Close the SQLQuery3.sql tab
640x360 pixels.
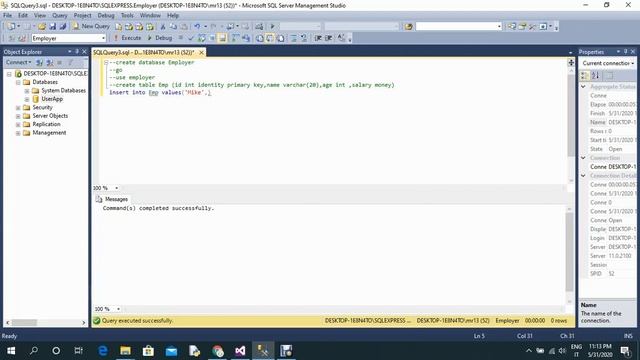[201, 53]
